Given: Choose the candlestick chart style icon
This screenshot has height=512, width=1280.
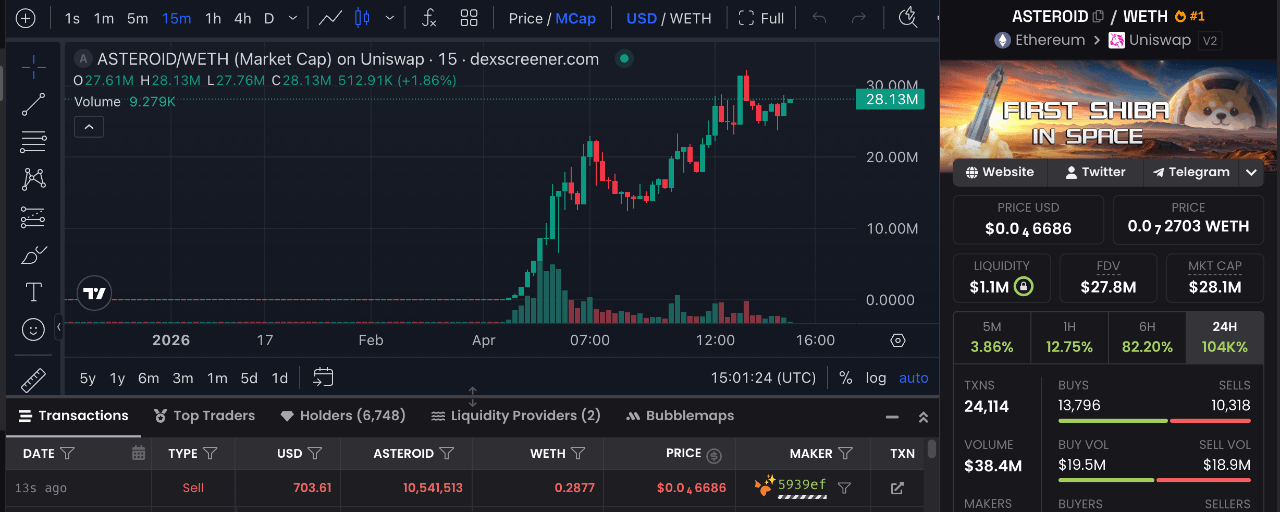Looking at the screenshot, I should pos(361,18).
